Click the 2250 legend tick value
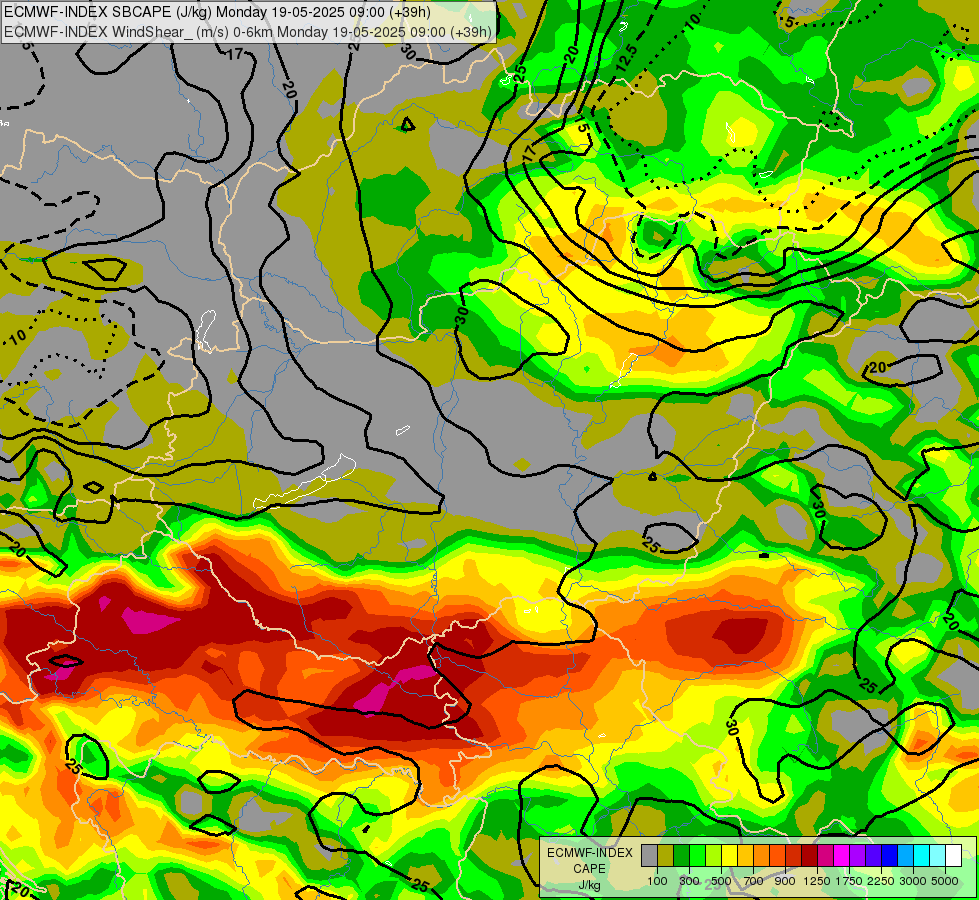This screenshot has height=900, width=979. (x=882, y=881)
